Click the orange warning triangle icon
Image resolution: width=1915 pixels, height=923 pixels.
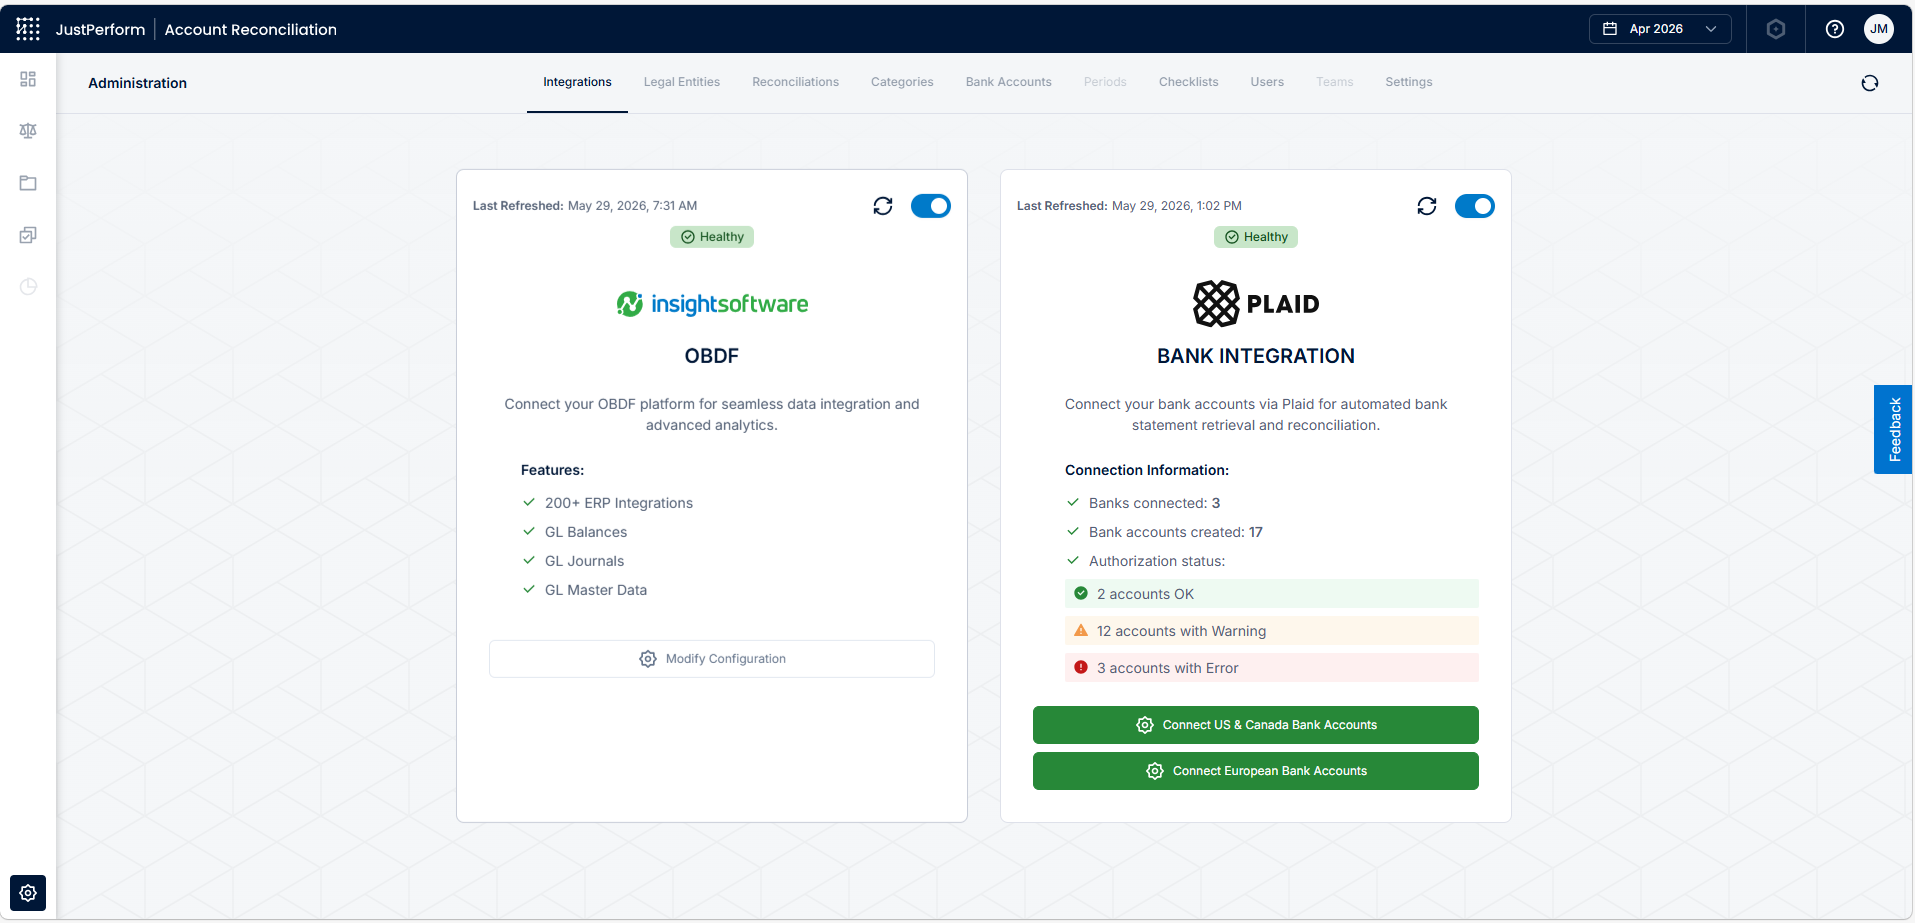[x=1081, y=631]
